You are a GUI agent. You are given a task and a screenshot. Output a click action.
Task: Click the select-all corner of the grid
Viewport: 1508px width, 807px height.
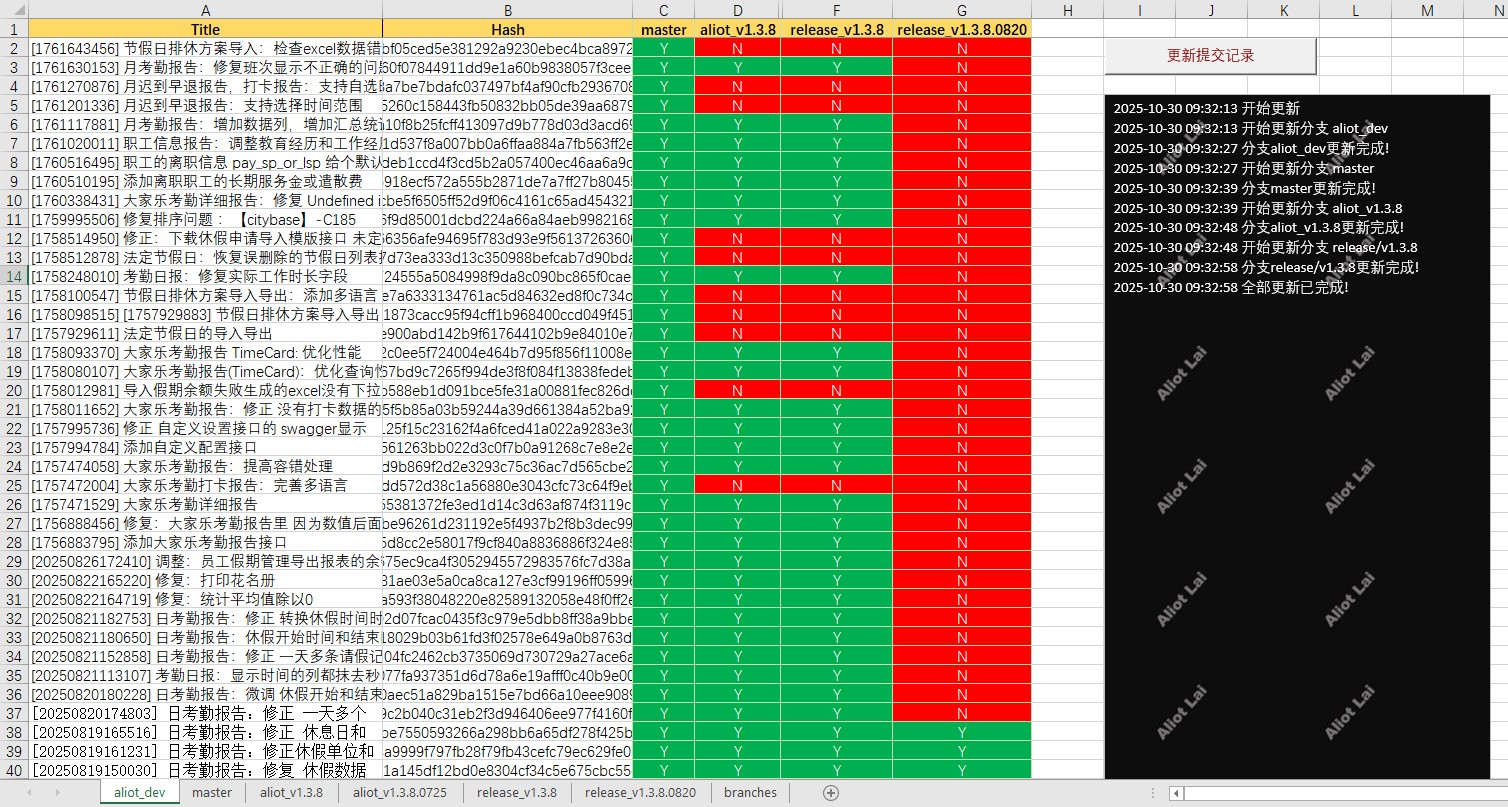click(x=13, y=10)
